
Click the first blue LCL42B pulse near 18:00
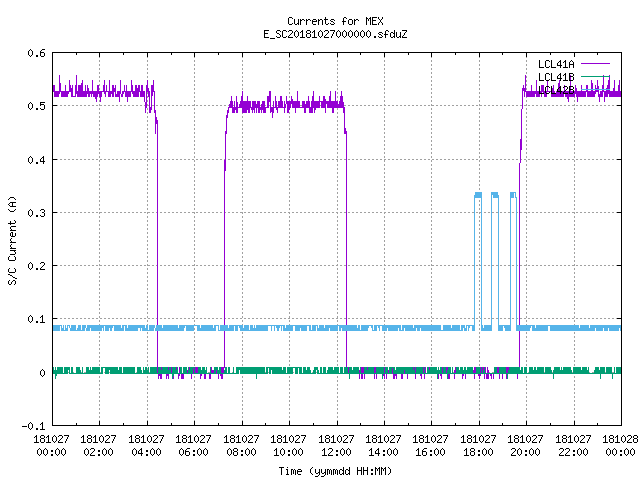point(478,259)
